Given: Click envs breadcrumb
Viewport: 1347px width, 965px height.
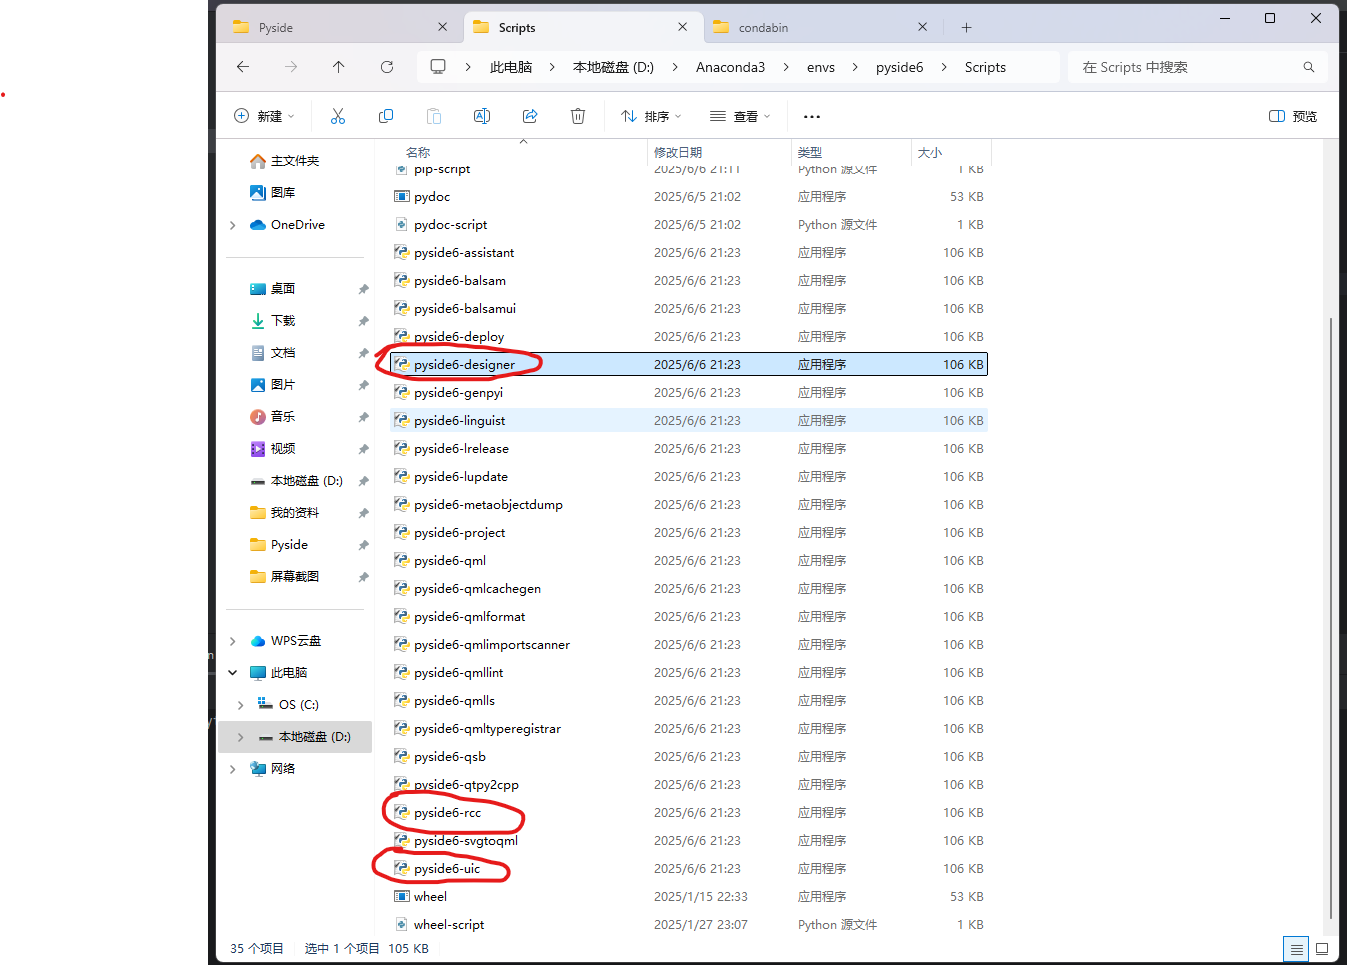Looking at the screenshot, I should (x=821, y=67).
